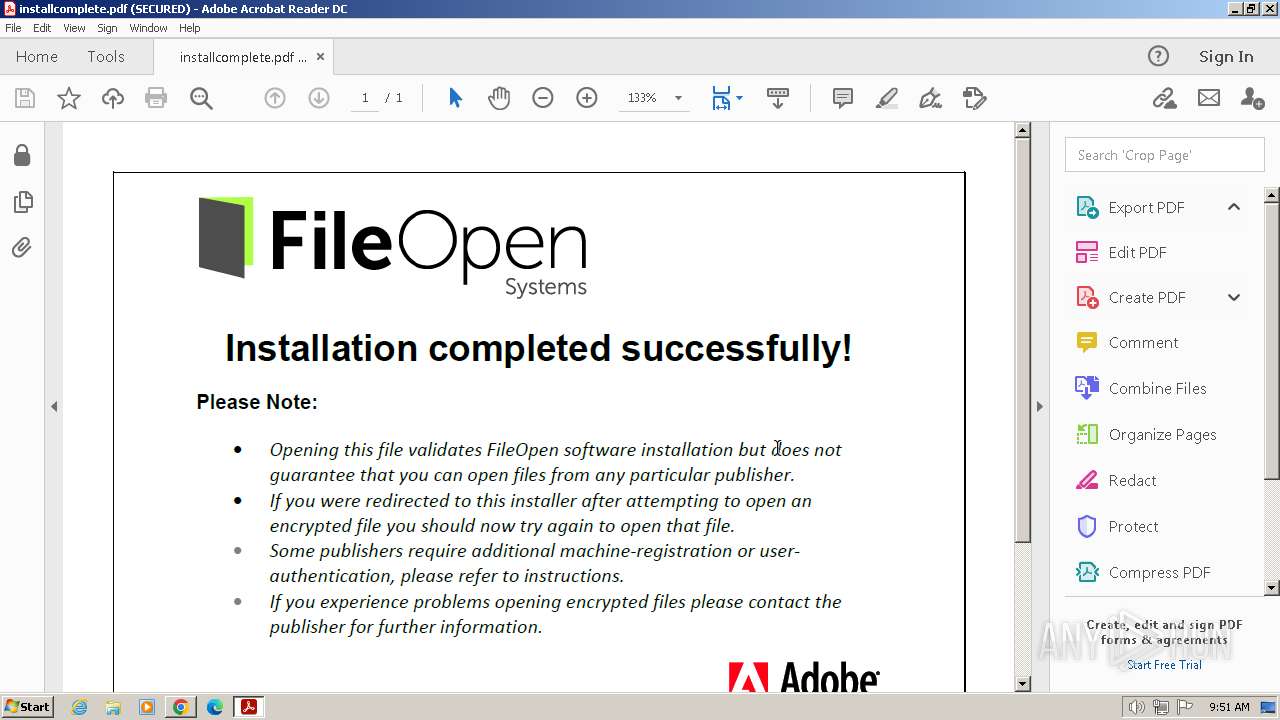
Task: Open the Help menu
Action: click(x=190, y=28)
